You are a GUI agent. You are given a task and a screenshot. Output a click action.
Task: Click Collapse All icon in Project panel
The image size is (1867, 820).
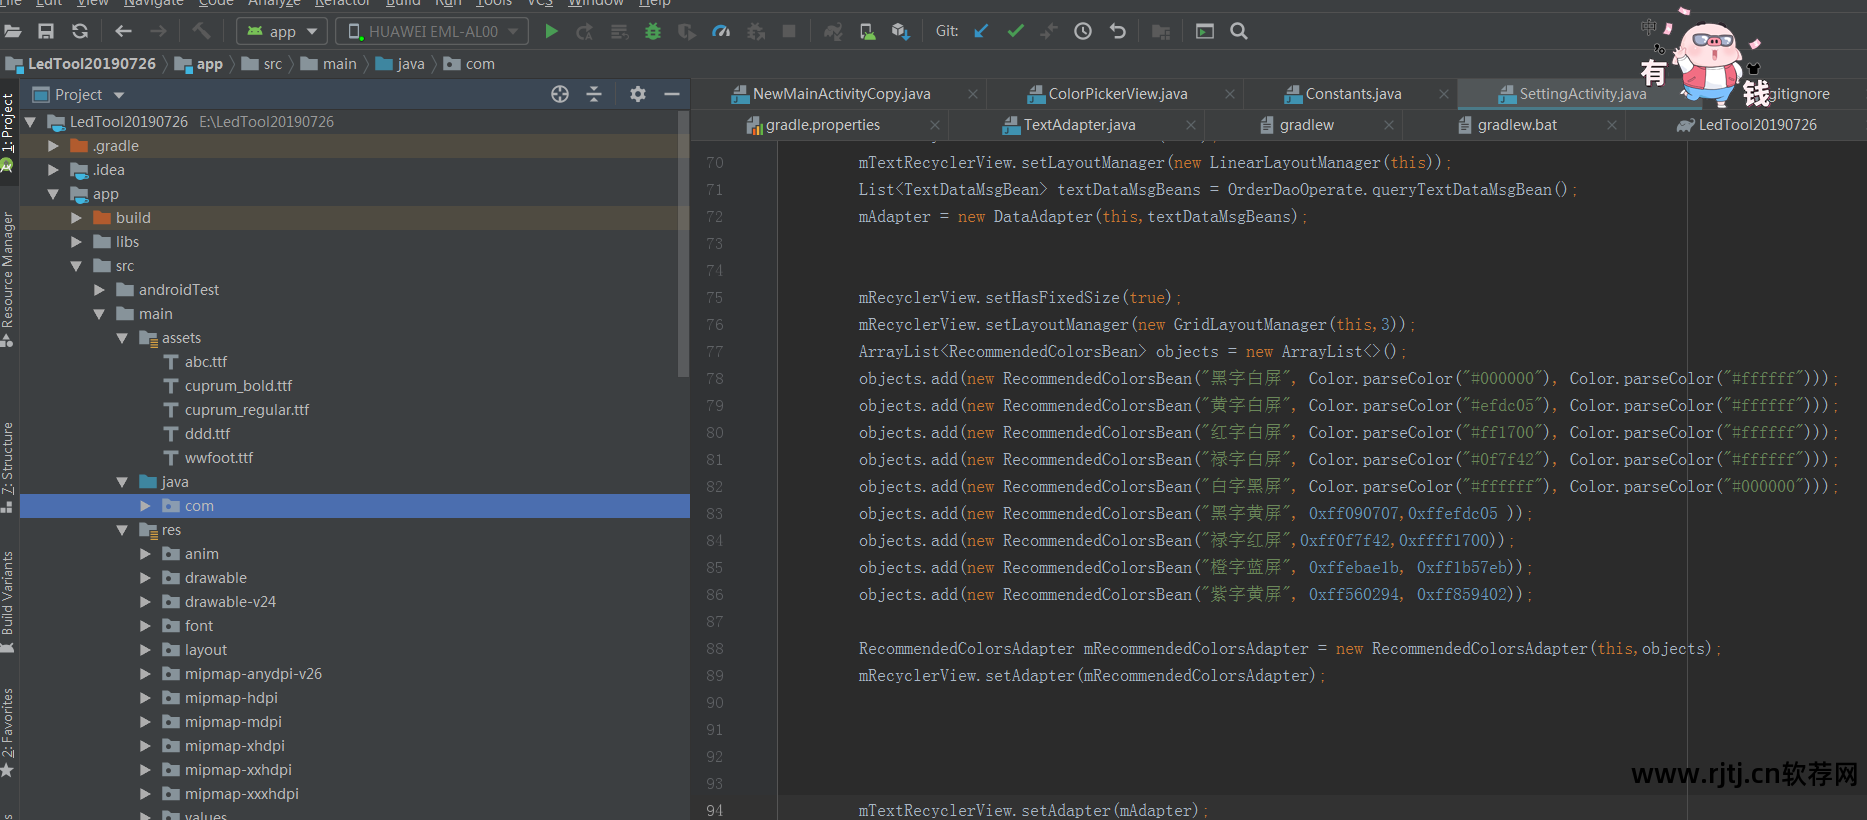click(594, 94)
